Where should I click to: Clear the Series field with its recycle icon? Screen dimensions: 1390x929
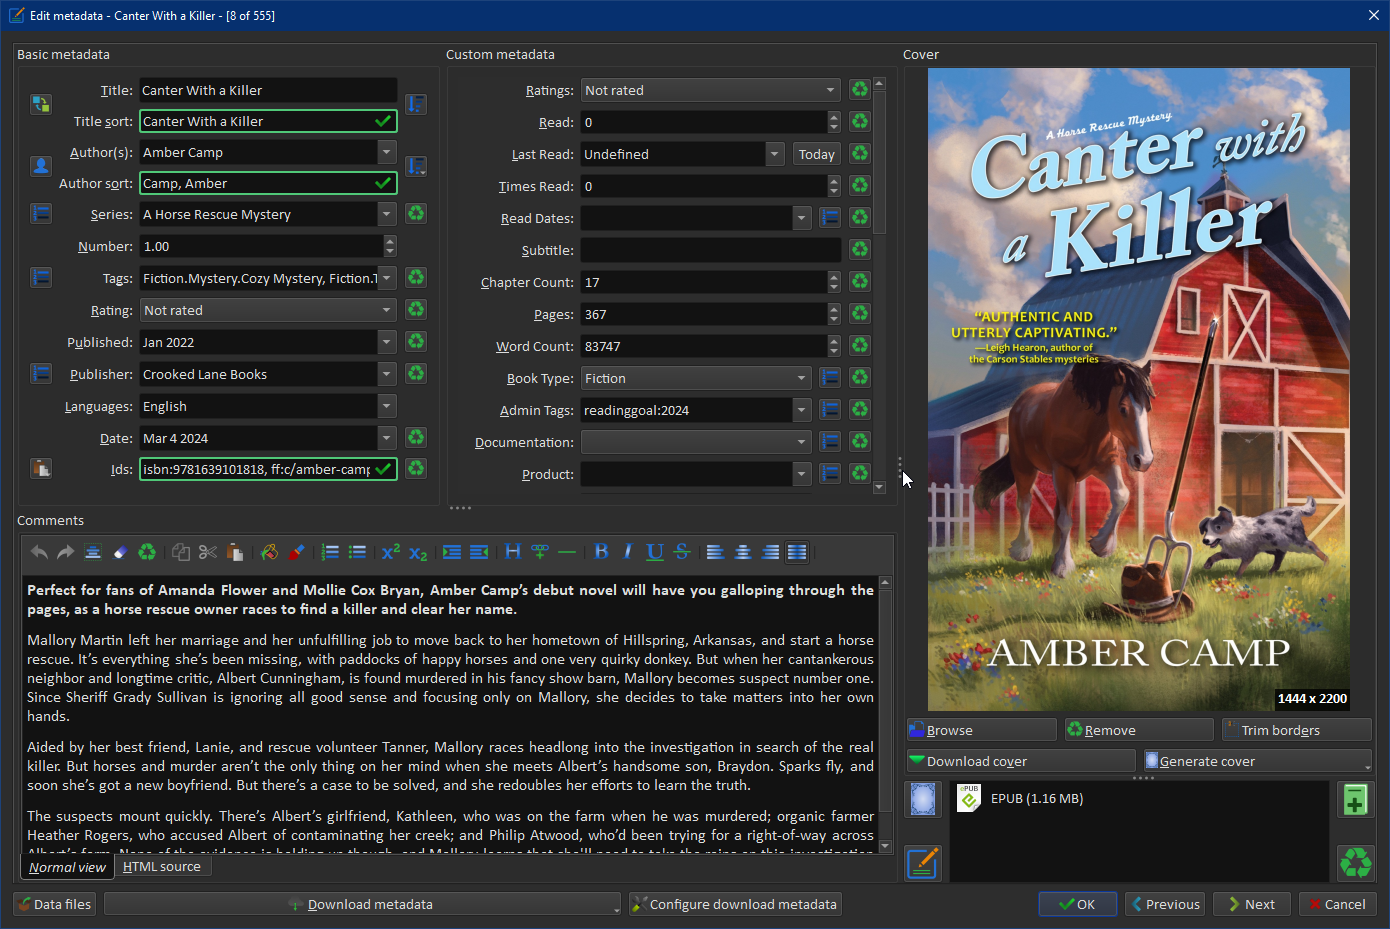[416, 214]
